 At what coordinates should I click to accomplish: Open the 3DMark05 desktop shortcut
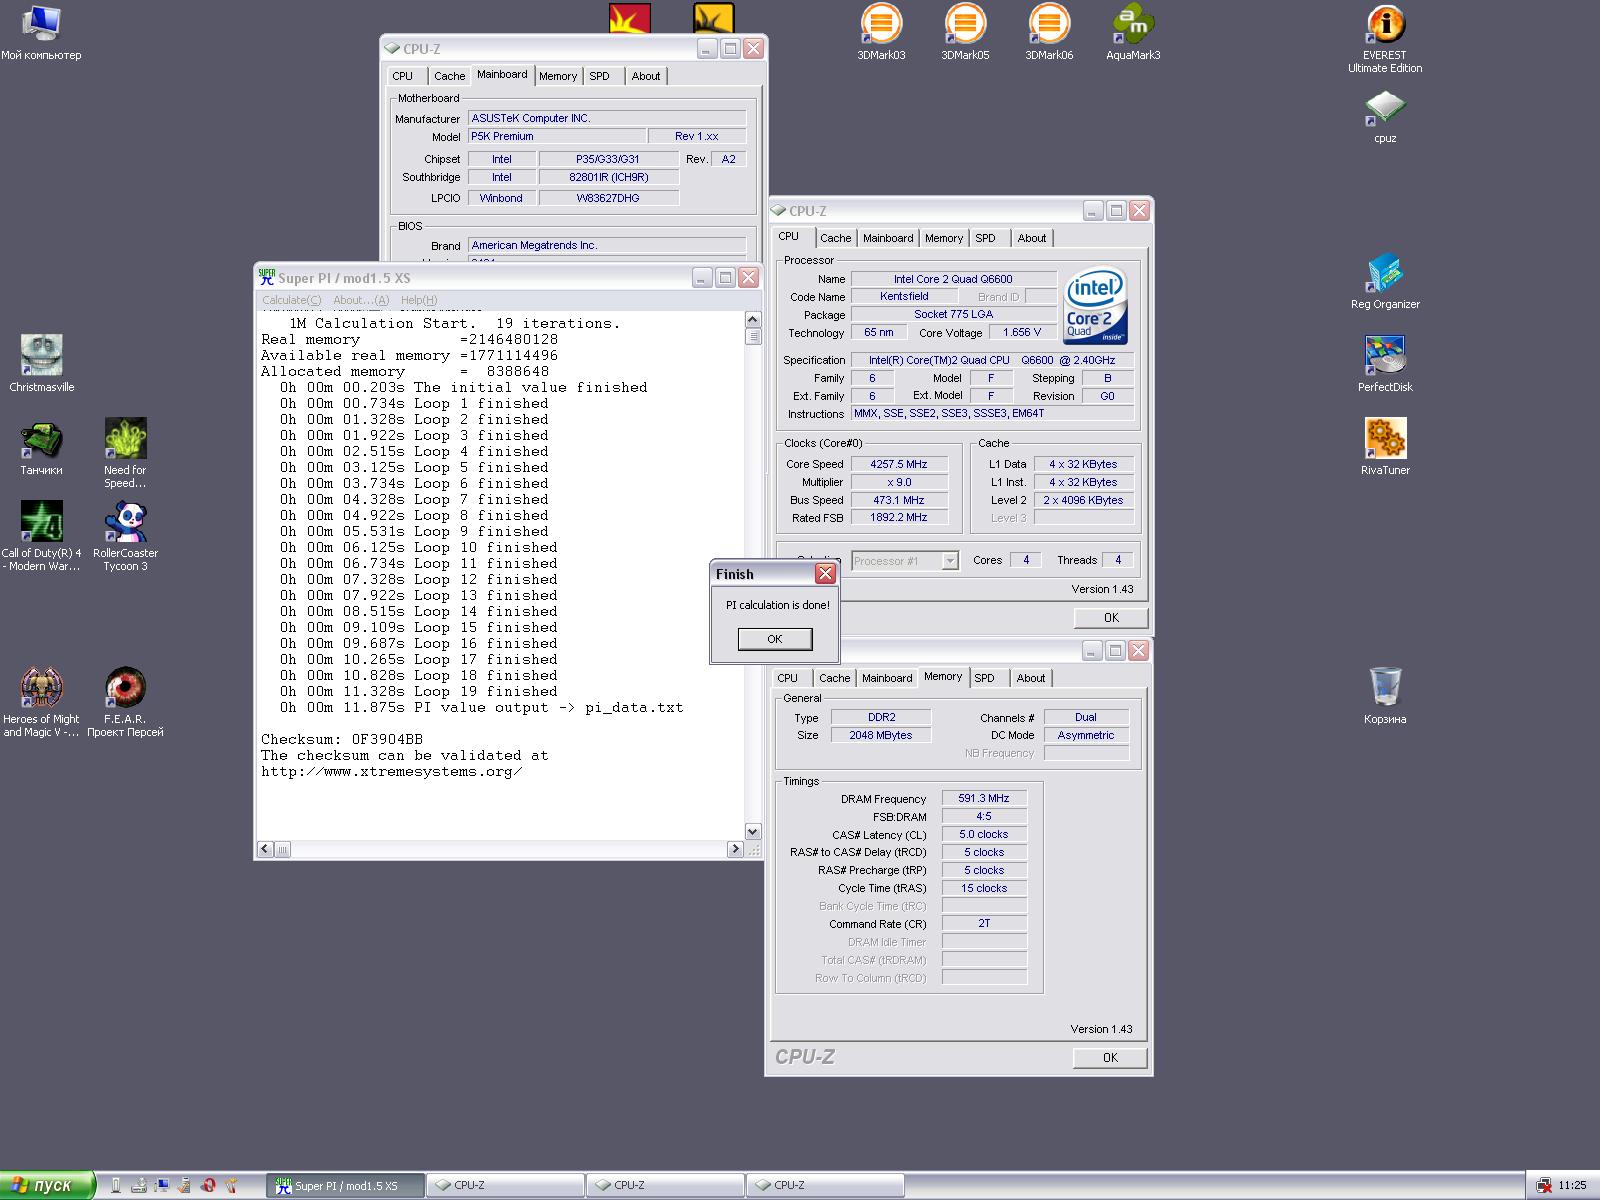pyautogui.click(x=965, y=31)
